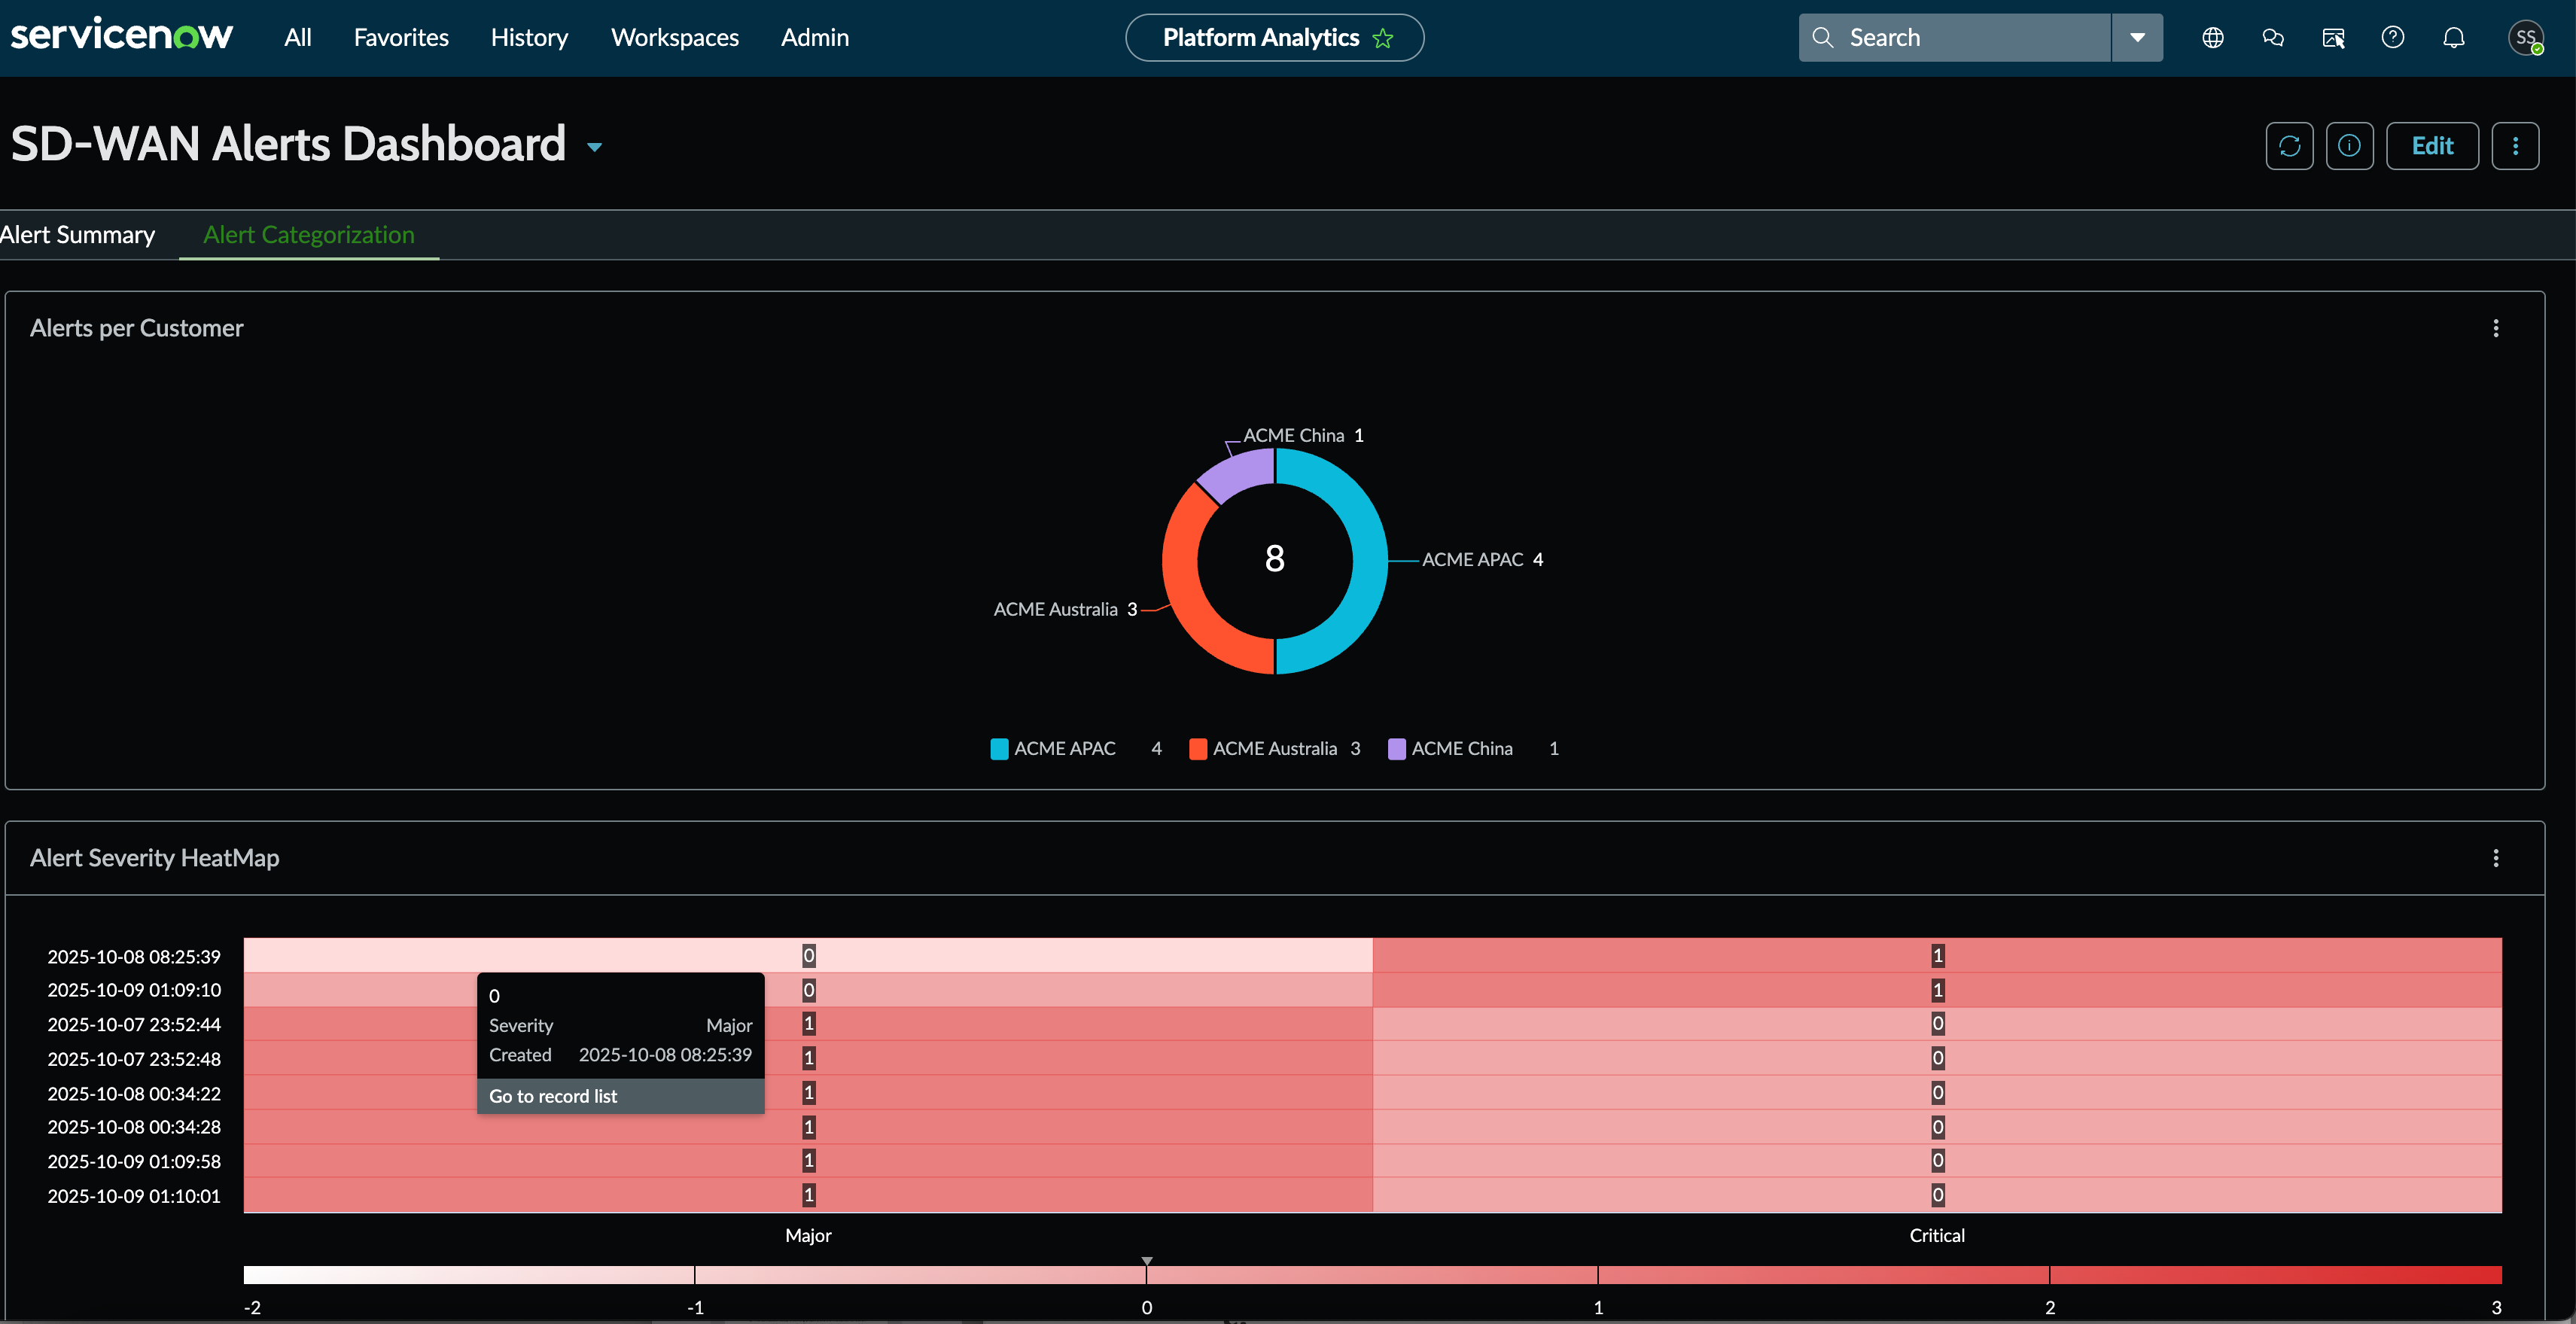Click the ServiceNow logo
Viewport: 2576px width, 1324px height.
click(x=121, y=36)
